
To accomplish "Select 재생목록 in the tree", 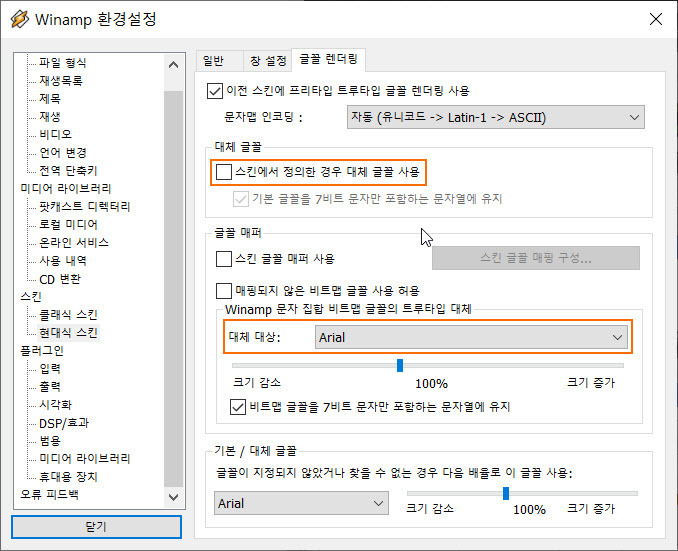I will click(x=61, y=80).
